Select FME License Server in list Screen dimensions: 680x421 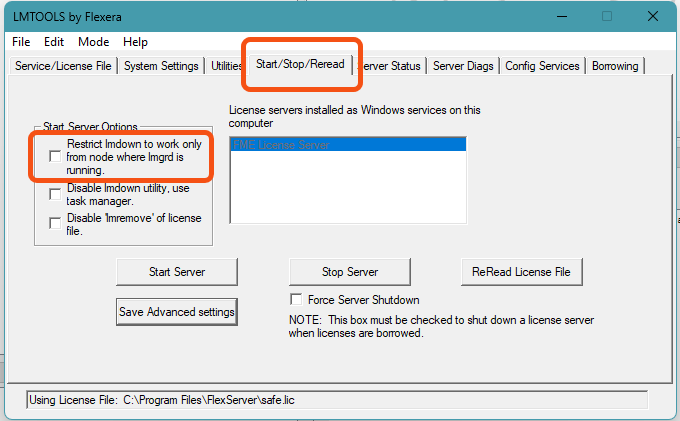348,144
